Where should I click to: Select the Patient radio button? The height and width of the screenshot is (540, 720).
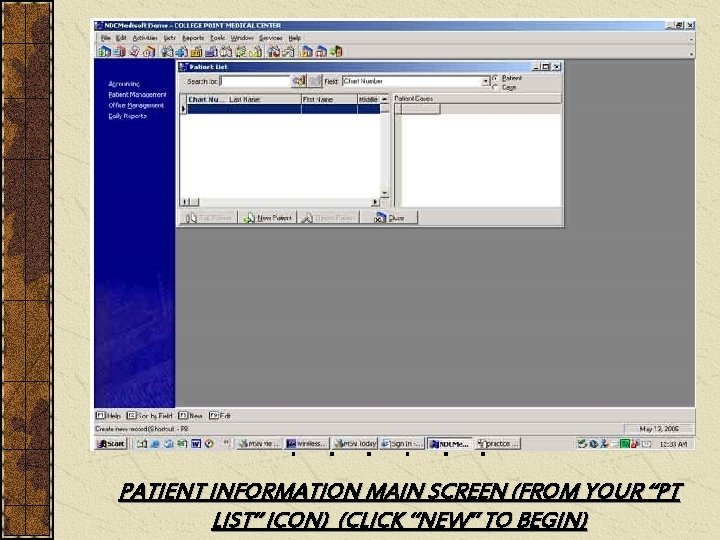pos(495,79)
